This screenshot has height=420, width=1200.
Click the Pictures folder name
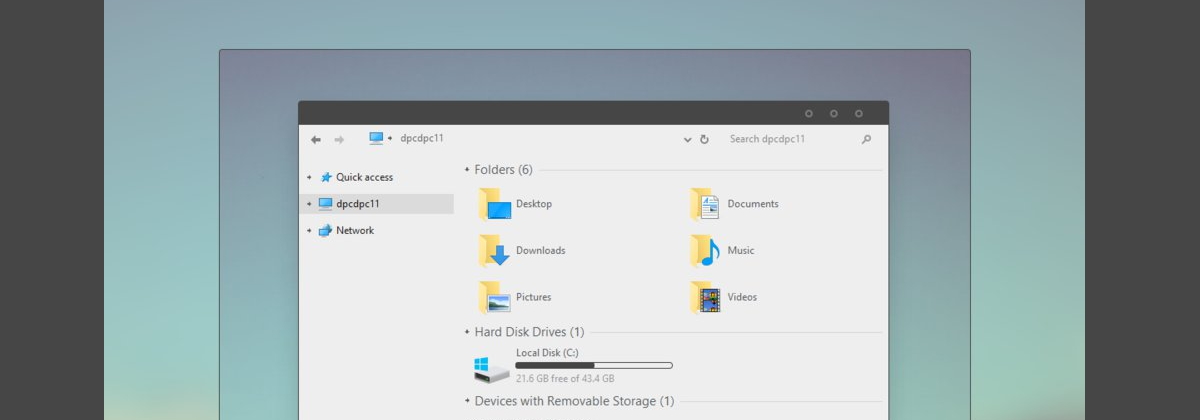[x=534, y=297]
